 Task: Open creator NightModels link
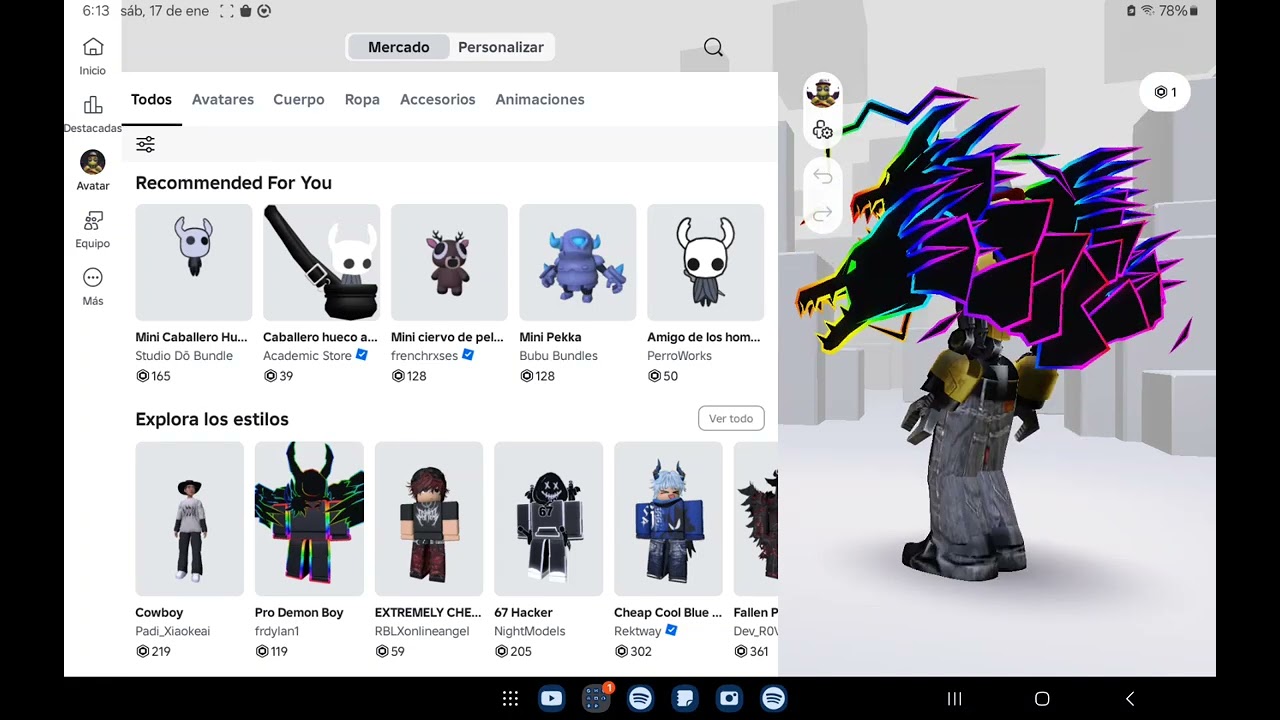(x=530, y=631)
